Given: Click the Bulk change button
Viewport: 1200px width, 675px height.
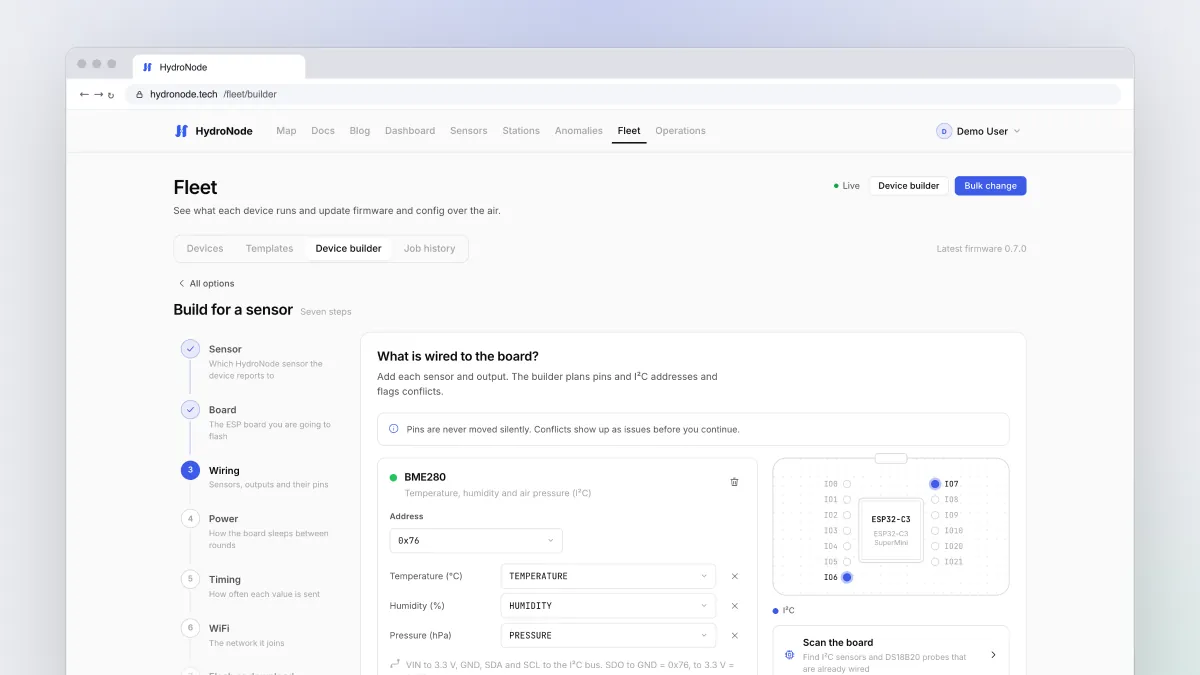Looking at the screenshot, I should point(990,186).
